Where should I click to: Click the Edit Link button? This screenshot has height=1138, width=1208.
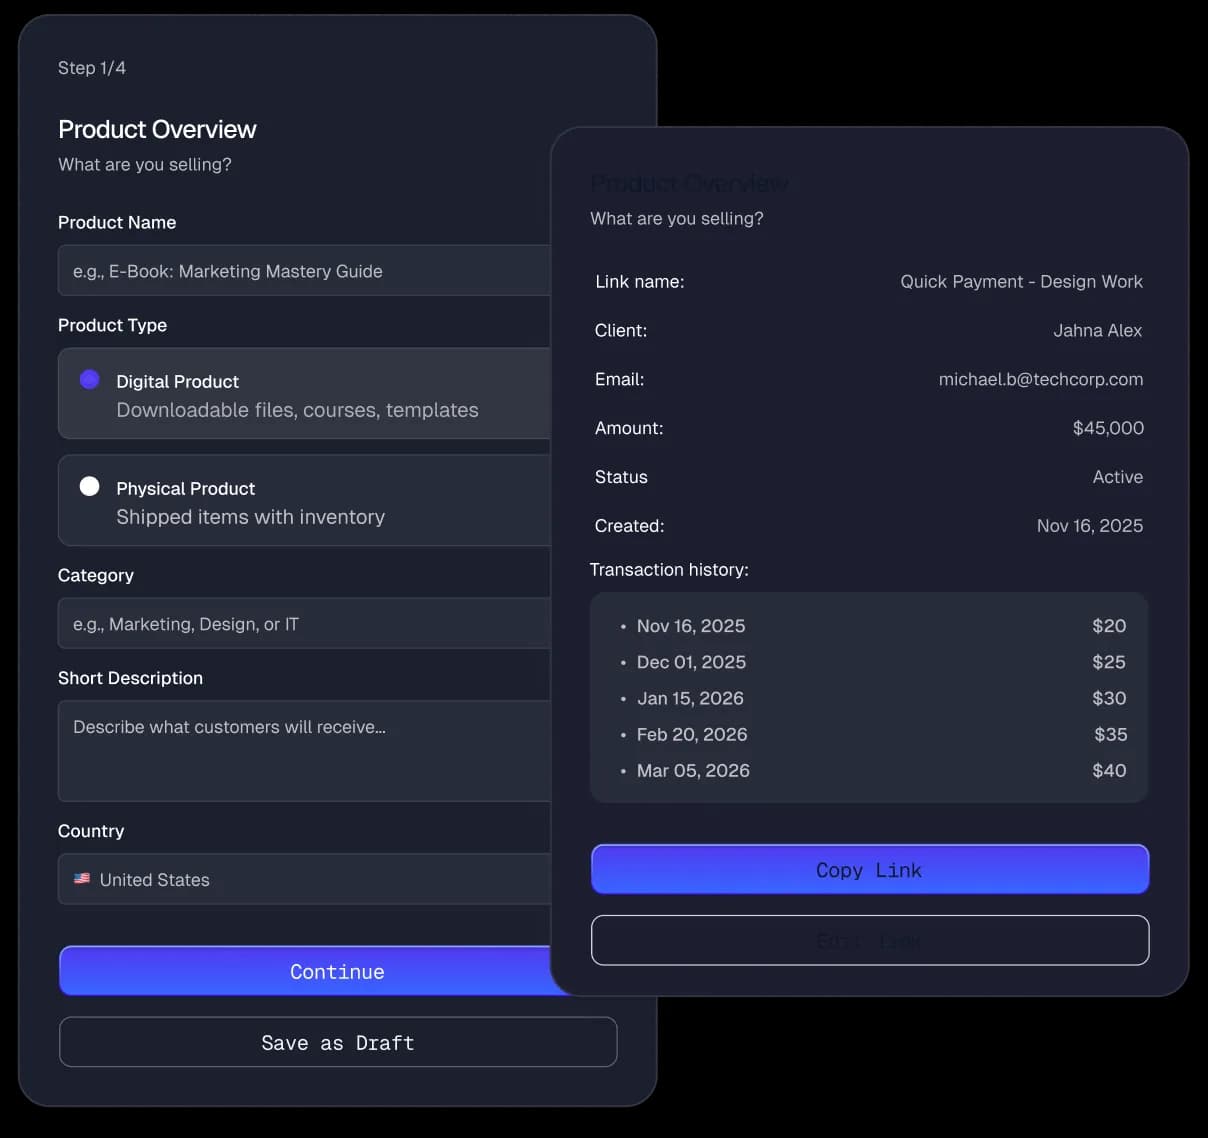tap(869, 940)
